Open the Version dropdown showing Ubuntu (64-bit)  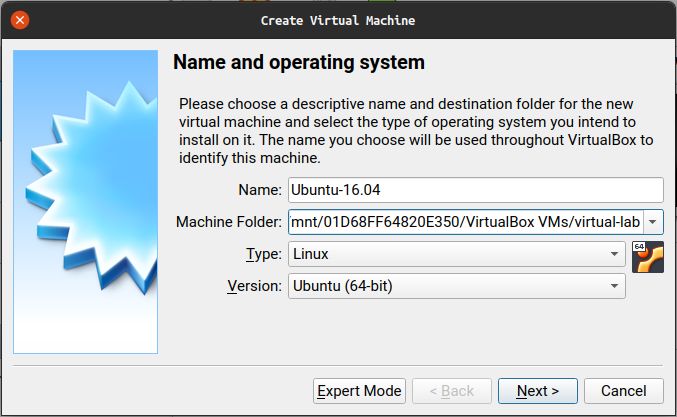pos(457,286)
